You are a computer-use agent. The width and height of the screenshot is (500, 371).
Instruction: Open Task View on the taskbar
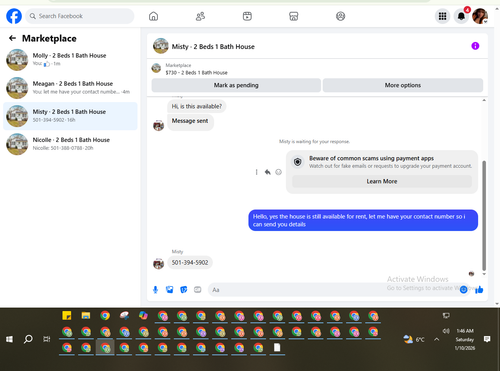[47, 339]
